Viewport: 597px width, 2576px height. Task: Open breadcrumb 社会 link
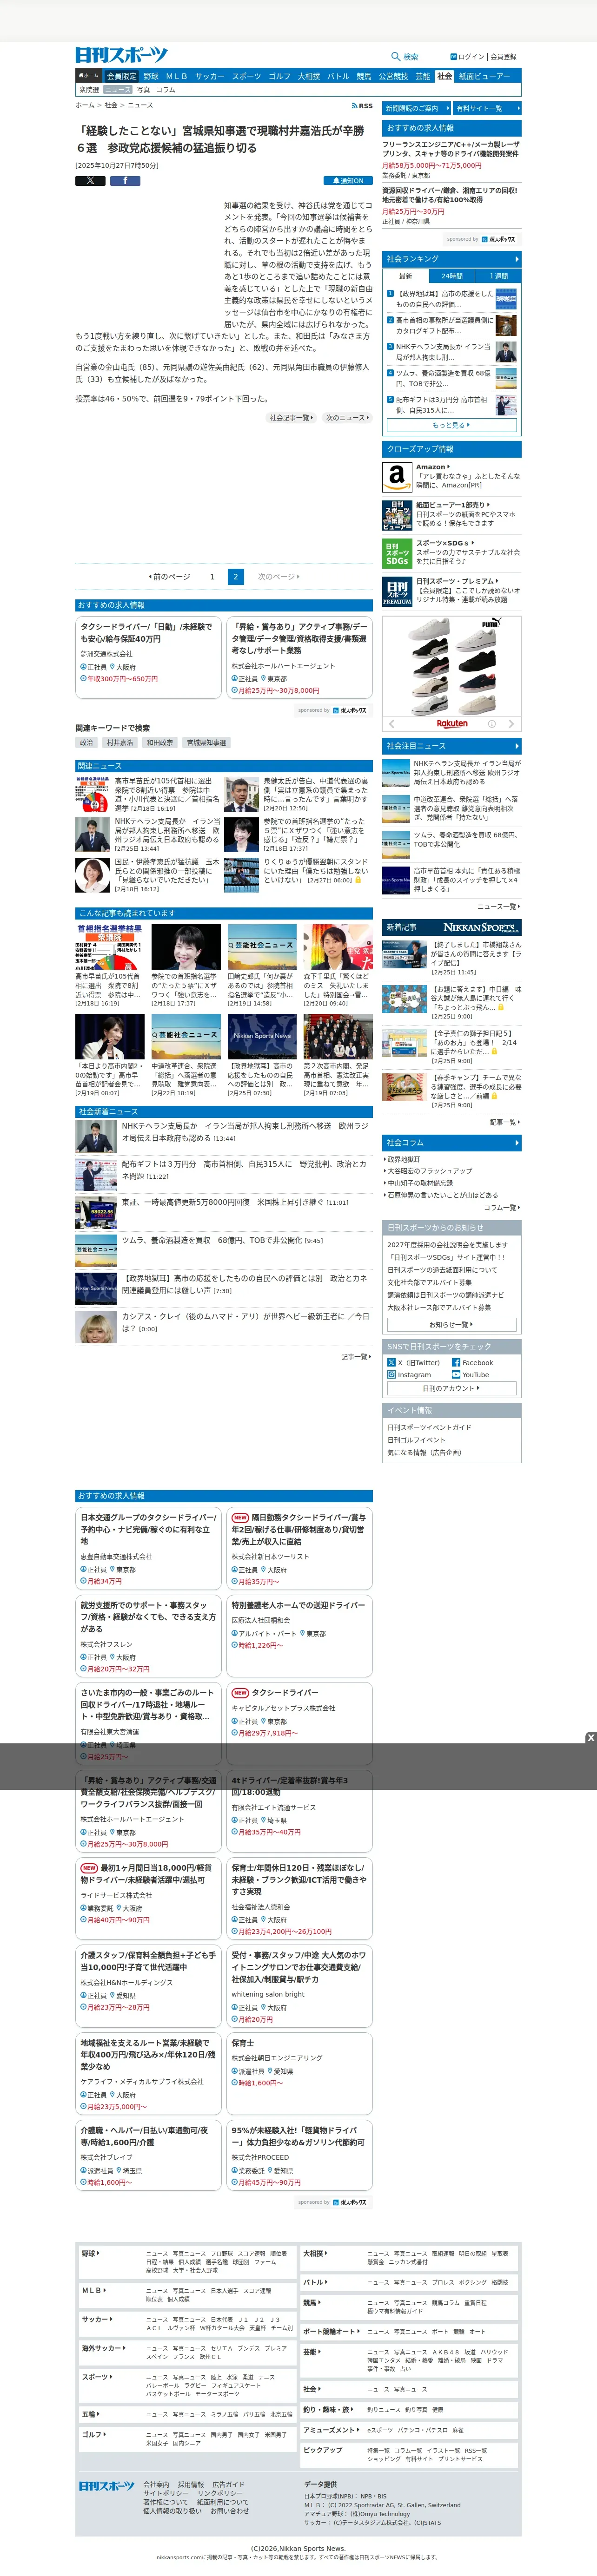(x=111, y=105)
